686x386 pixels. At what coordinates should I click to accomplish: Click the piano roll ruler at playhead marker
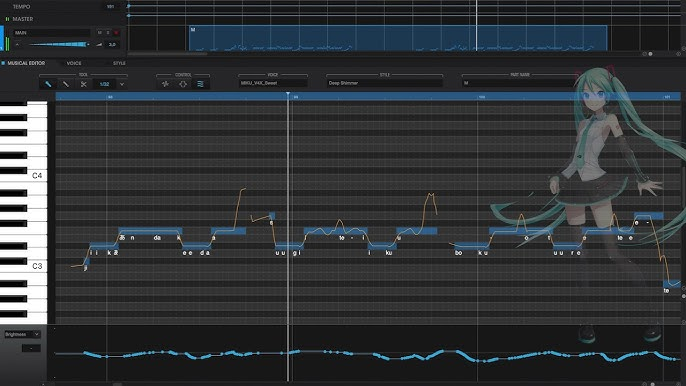(x=288, y=96)
